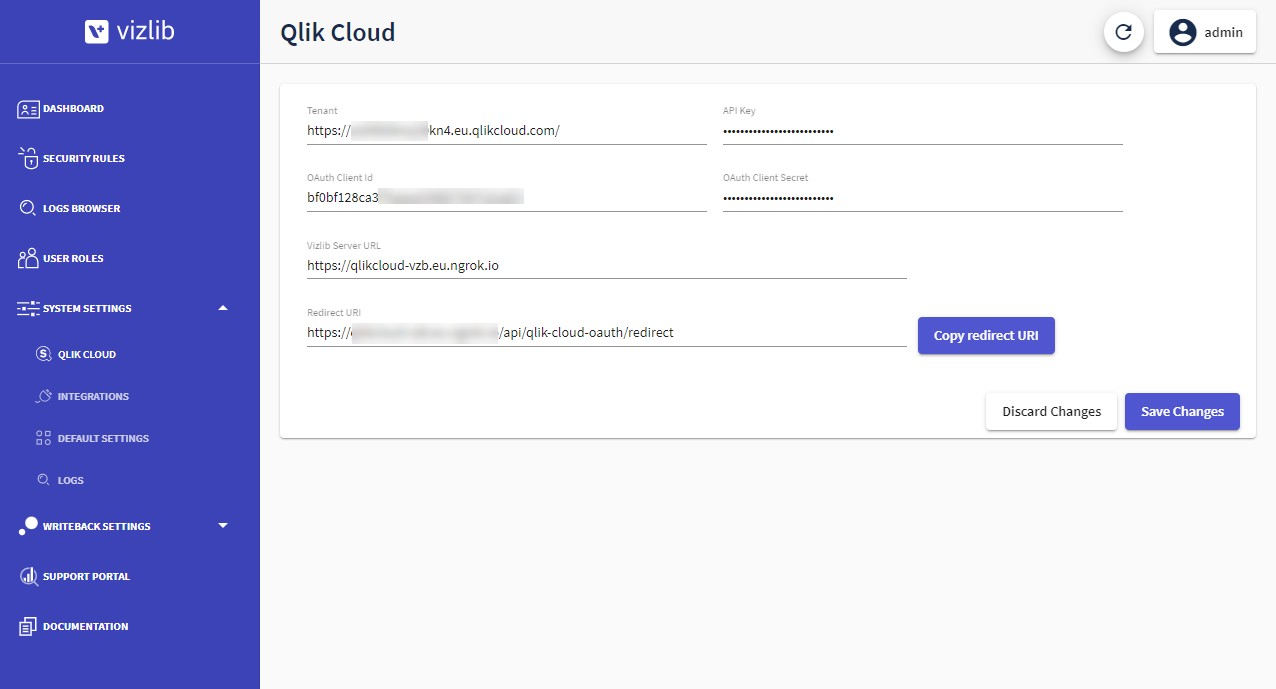Click the Support Portal icon
This screenshot has height=689, width=1276.
point(28,576)
